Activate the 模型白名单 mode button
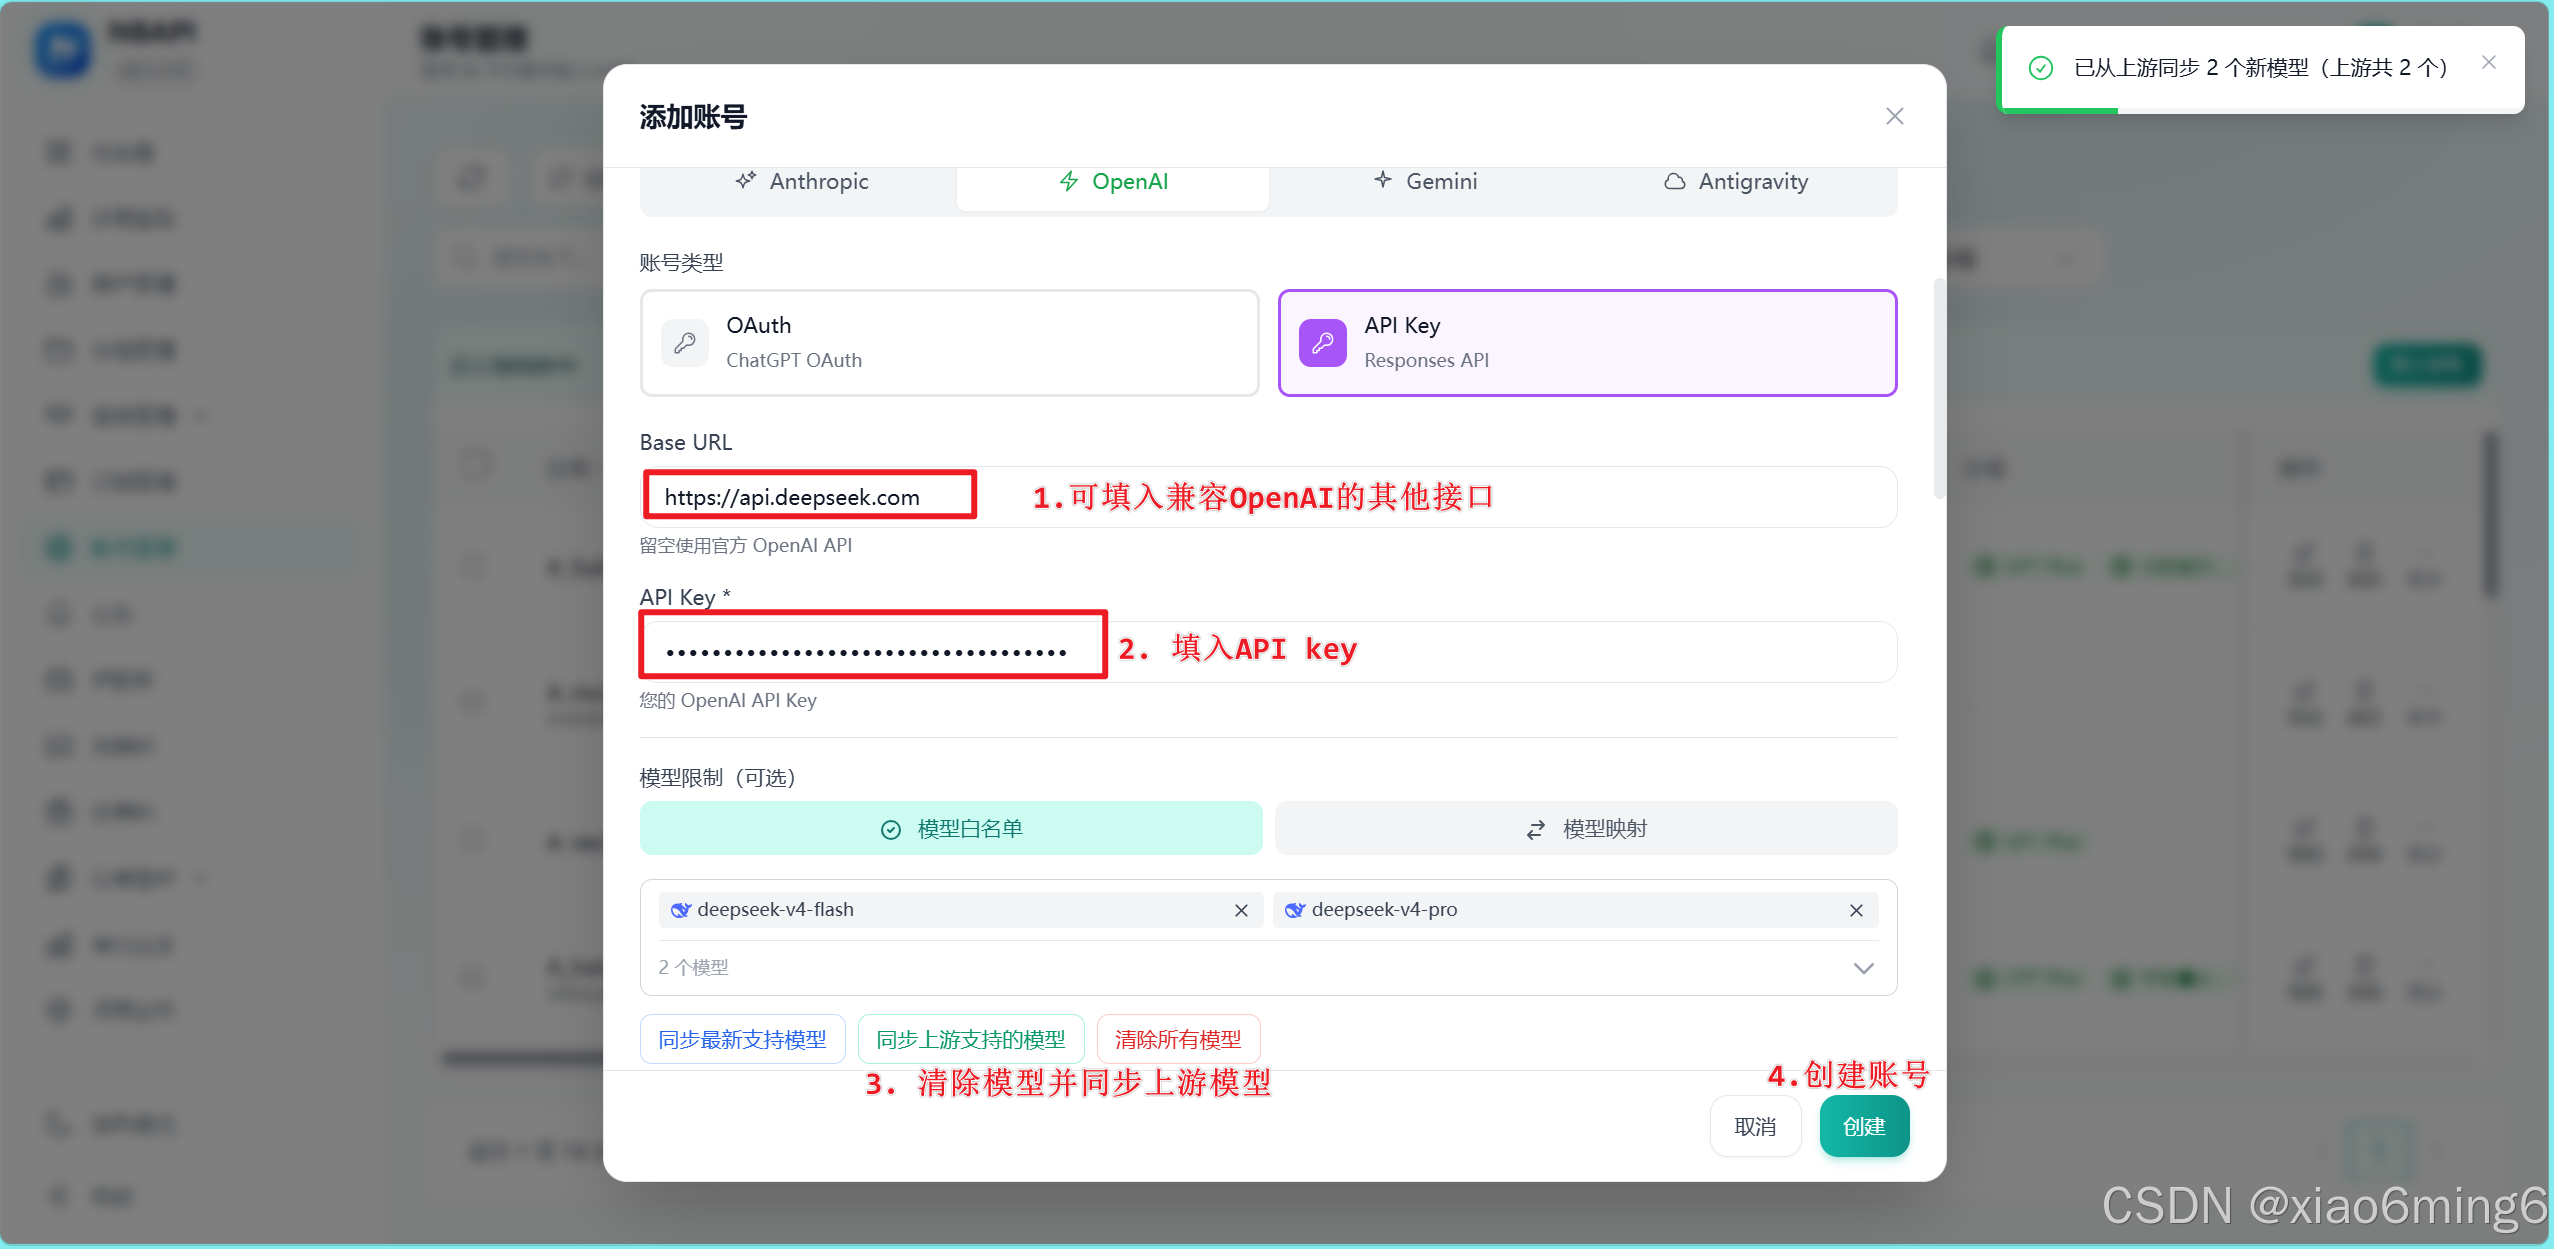Image resolution: width=2554 pixels, height=1249 pixels. pyautogui.click(x=951, y=828)
